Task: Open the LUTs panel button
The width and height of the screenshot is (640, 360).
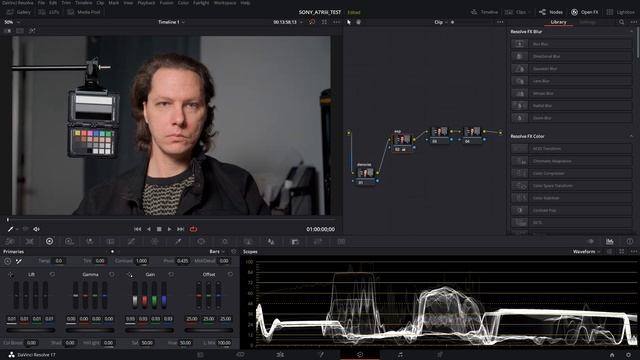Action: (x=49, y=12)
